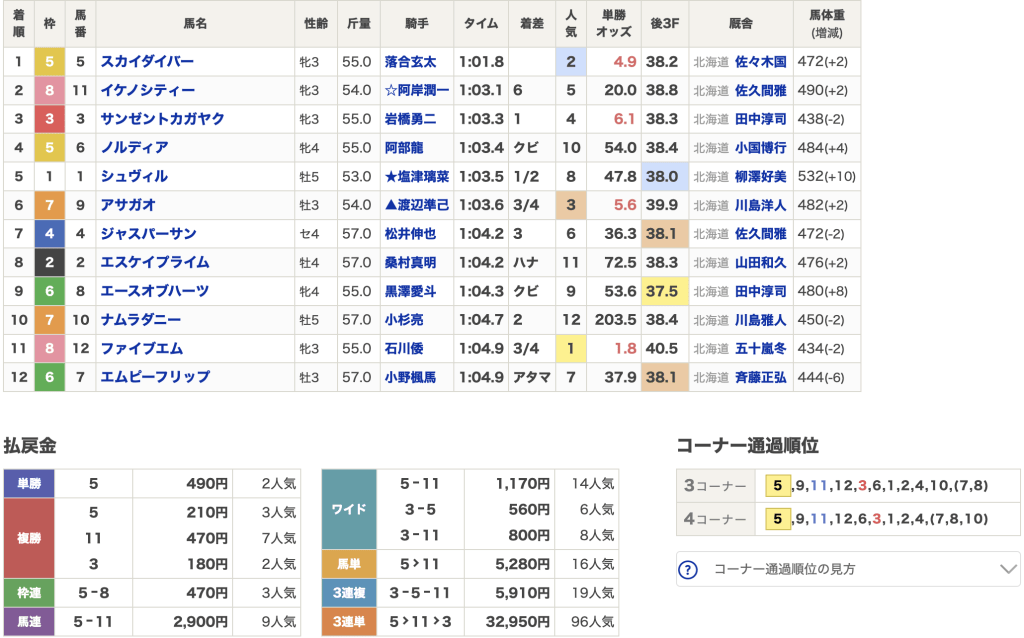Image resolution: width=1024 pixels, height=638 pixels.
Task: Open trainer 山田和久 page
Action: pyautogui.click(x=760, y=263)
